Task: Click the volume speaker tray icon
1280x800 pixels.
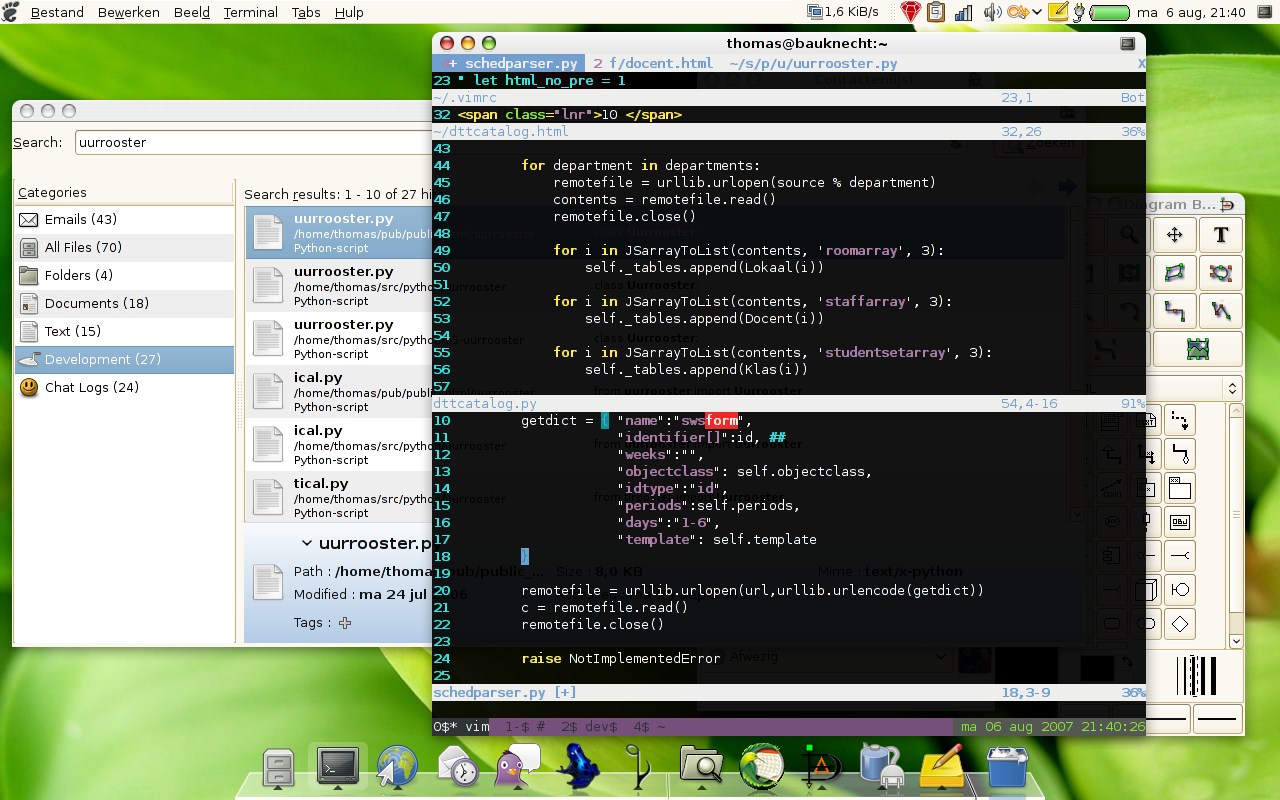Action: [992, 12]
